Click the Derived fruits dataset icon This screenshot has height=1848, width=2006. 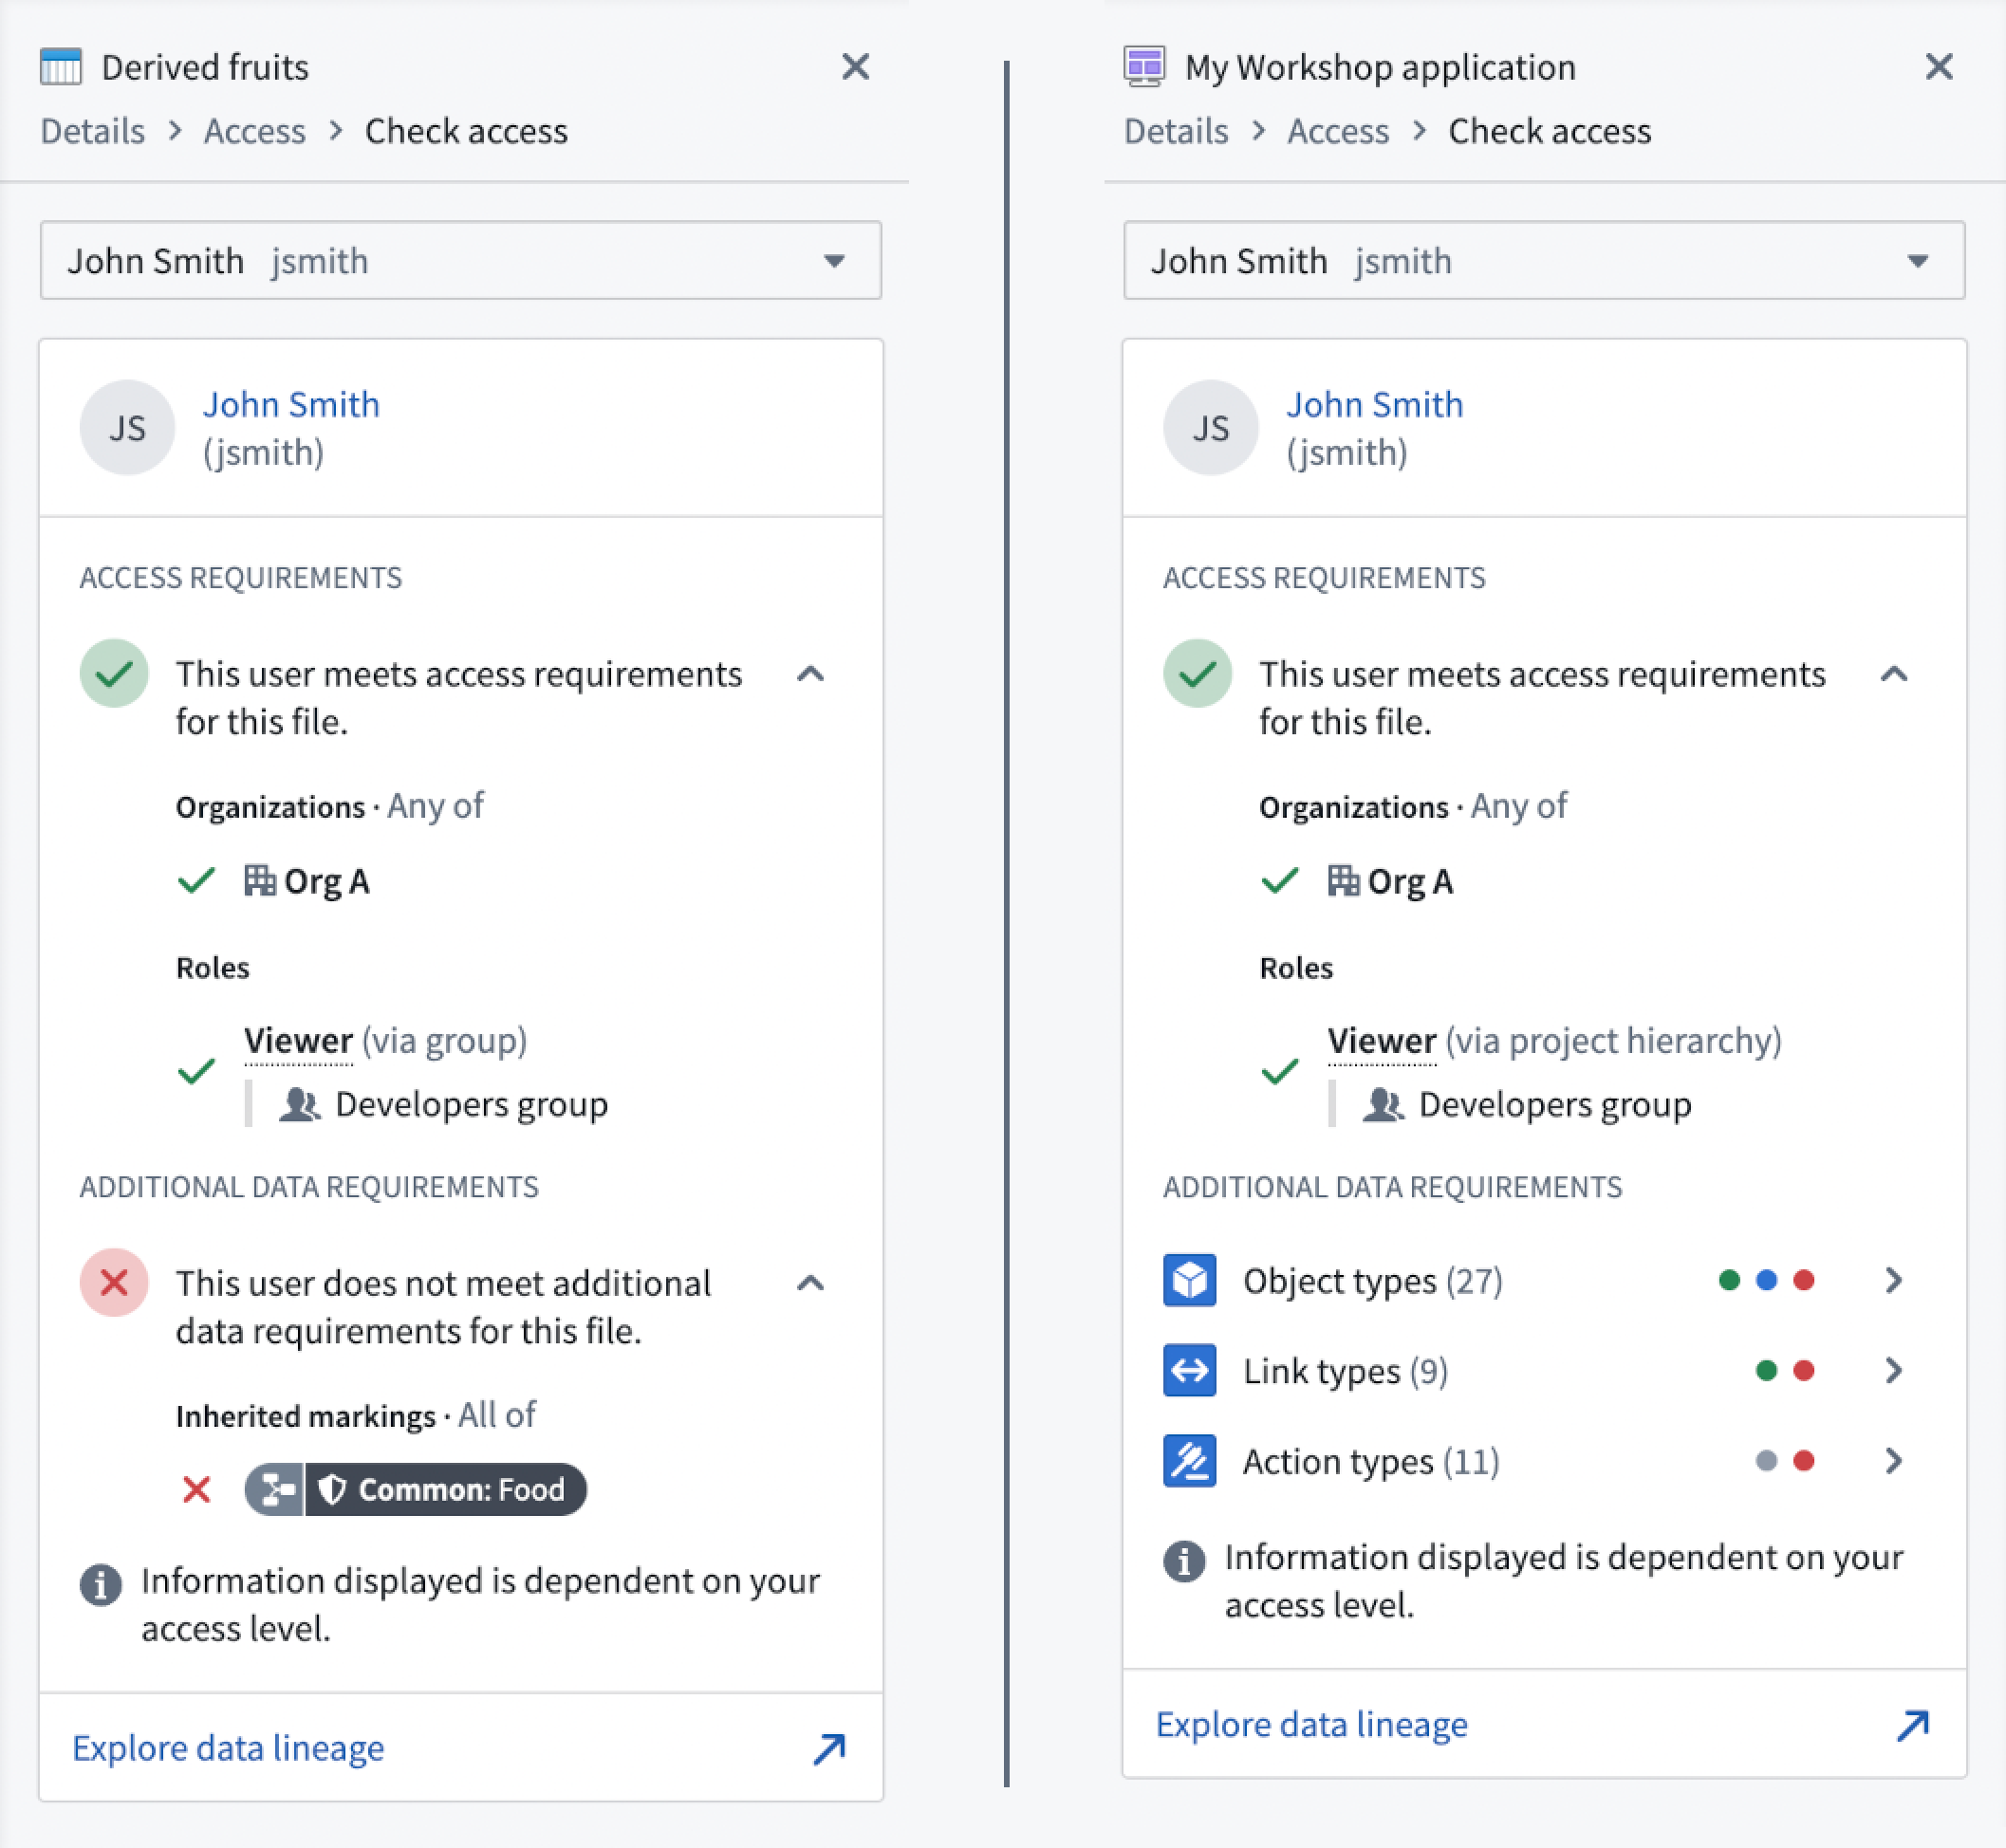coord(60,67)
